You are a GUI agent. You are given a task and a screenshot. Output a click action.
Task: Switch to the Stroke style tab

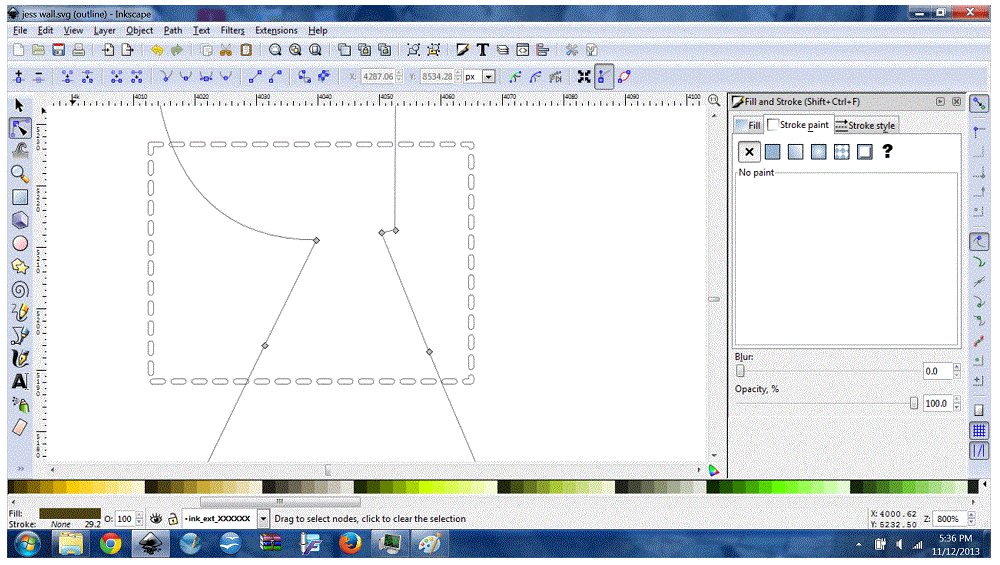click(x=866, y=126)
